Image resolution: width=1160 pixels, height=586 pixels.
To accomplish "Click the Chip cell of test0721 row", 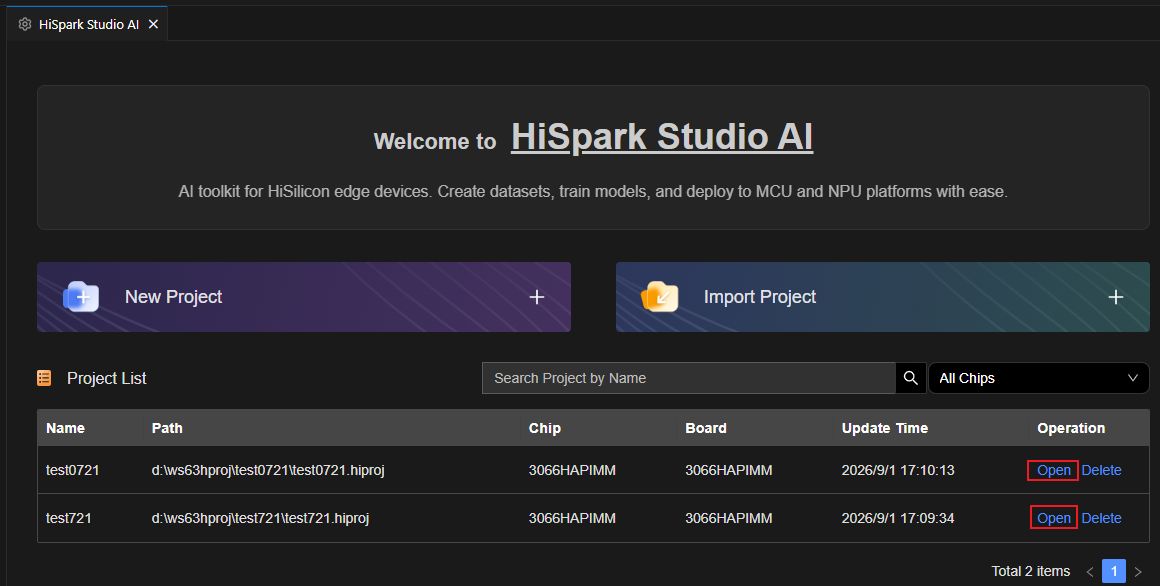I will [572, 471].
